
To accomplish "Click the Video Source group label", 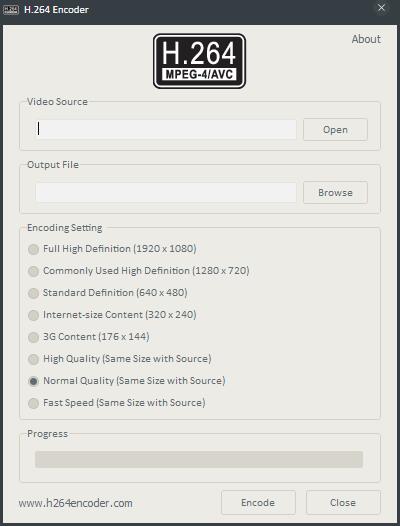I will tap(57, 102).
